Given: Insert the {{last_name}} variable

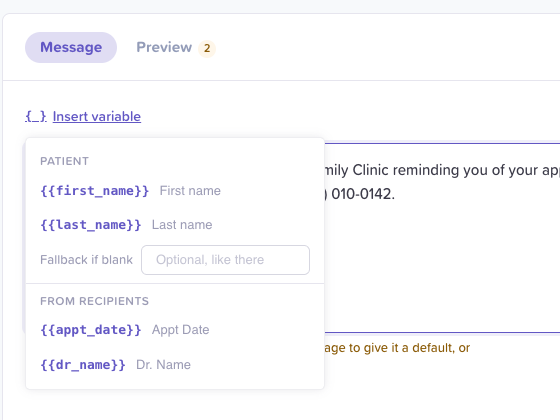Looking at the screenshot, I should point(175,225).
